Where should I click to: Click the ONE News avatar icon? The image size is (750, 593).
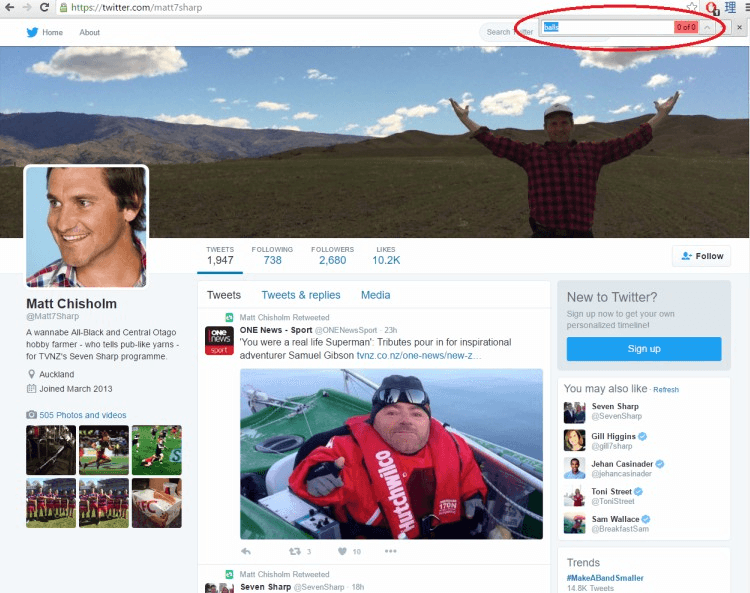point(219,340)
